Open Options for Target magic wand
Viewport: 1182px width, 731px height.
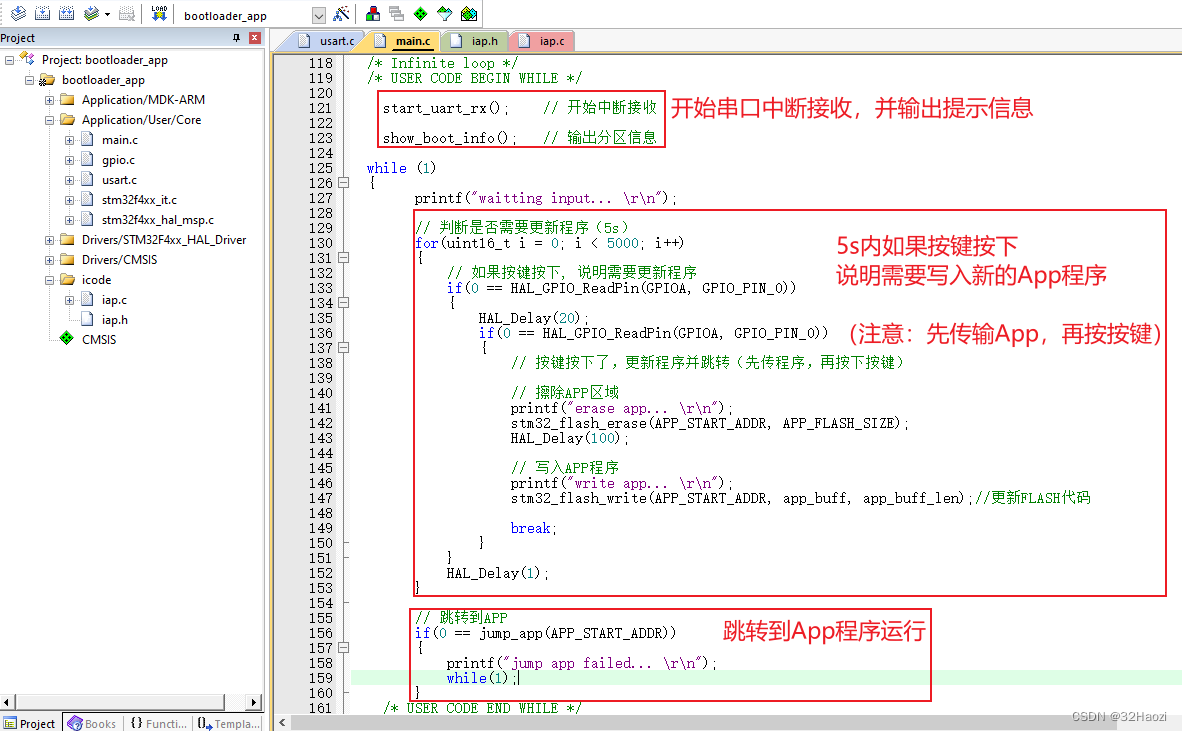342,14
